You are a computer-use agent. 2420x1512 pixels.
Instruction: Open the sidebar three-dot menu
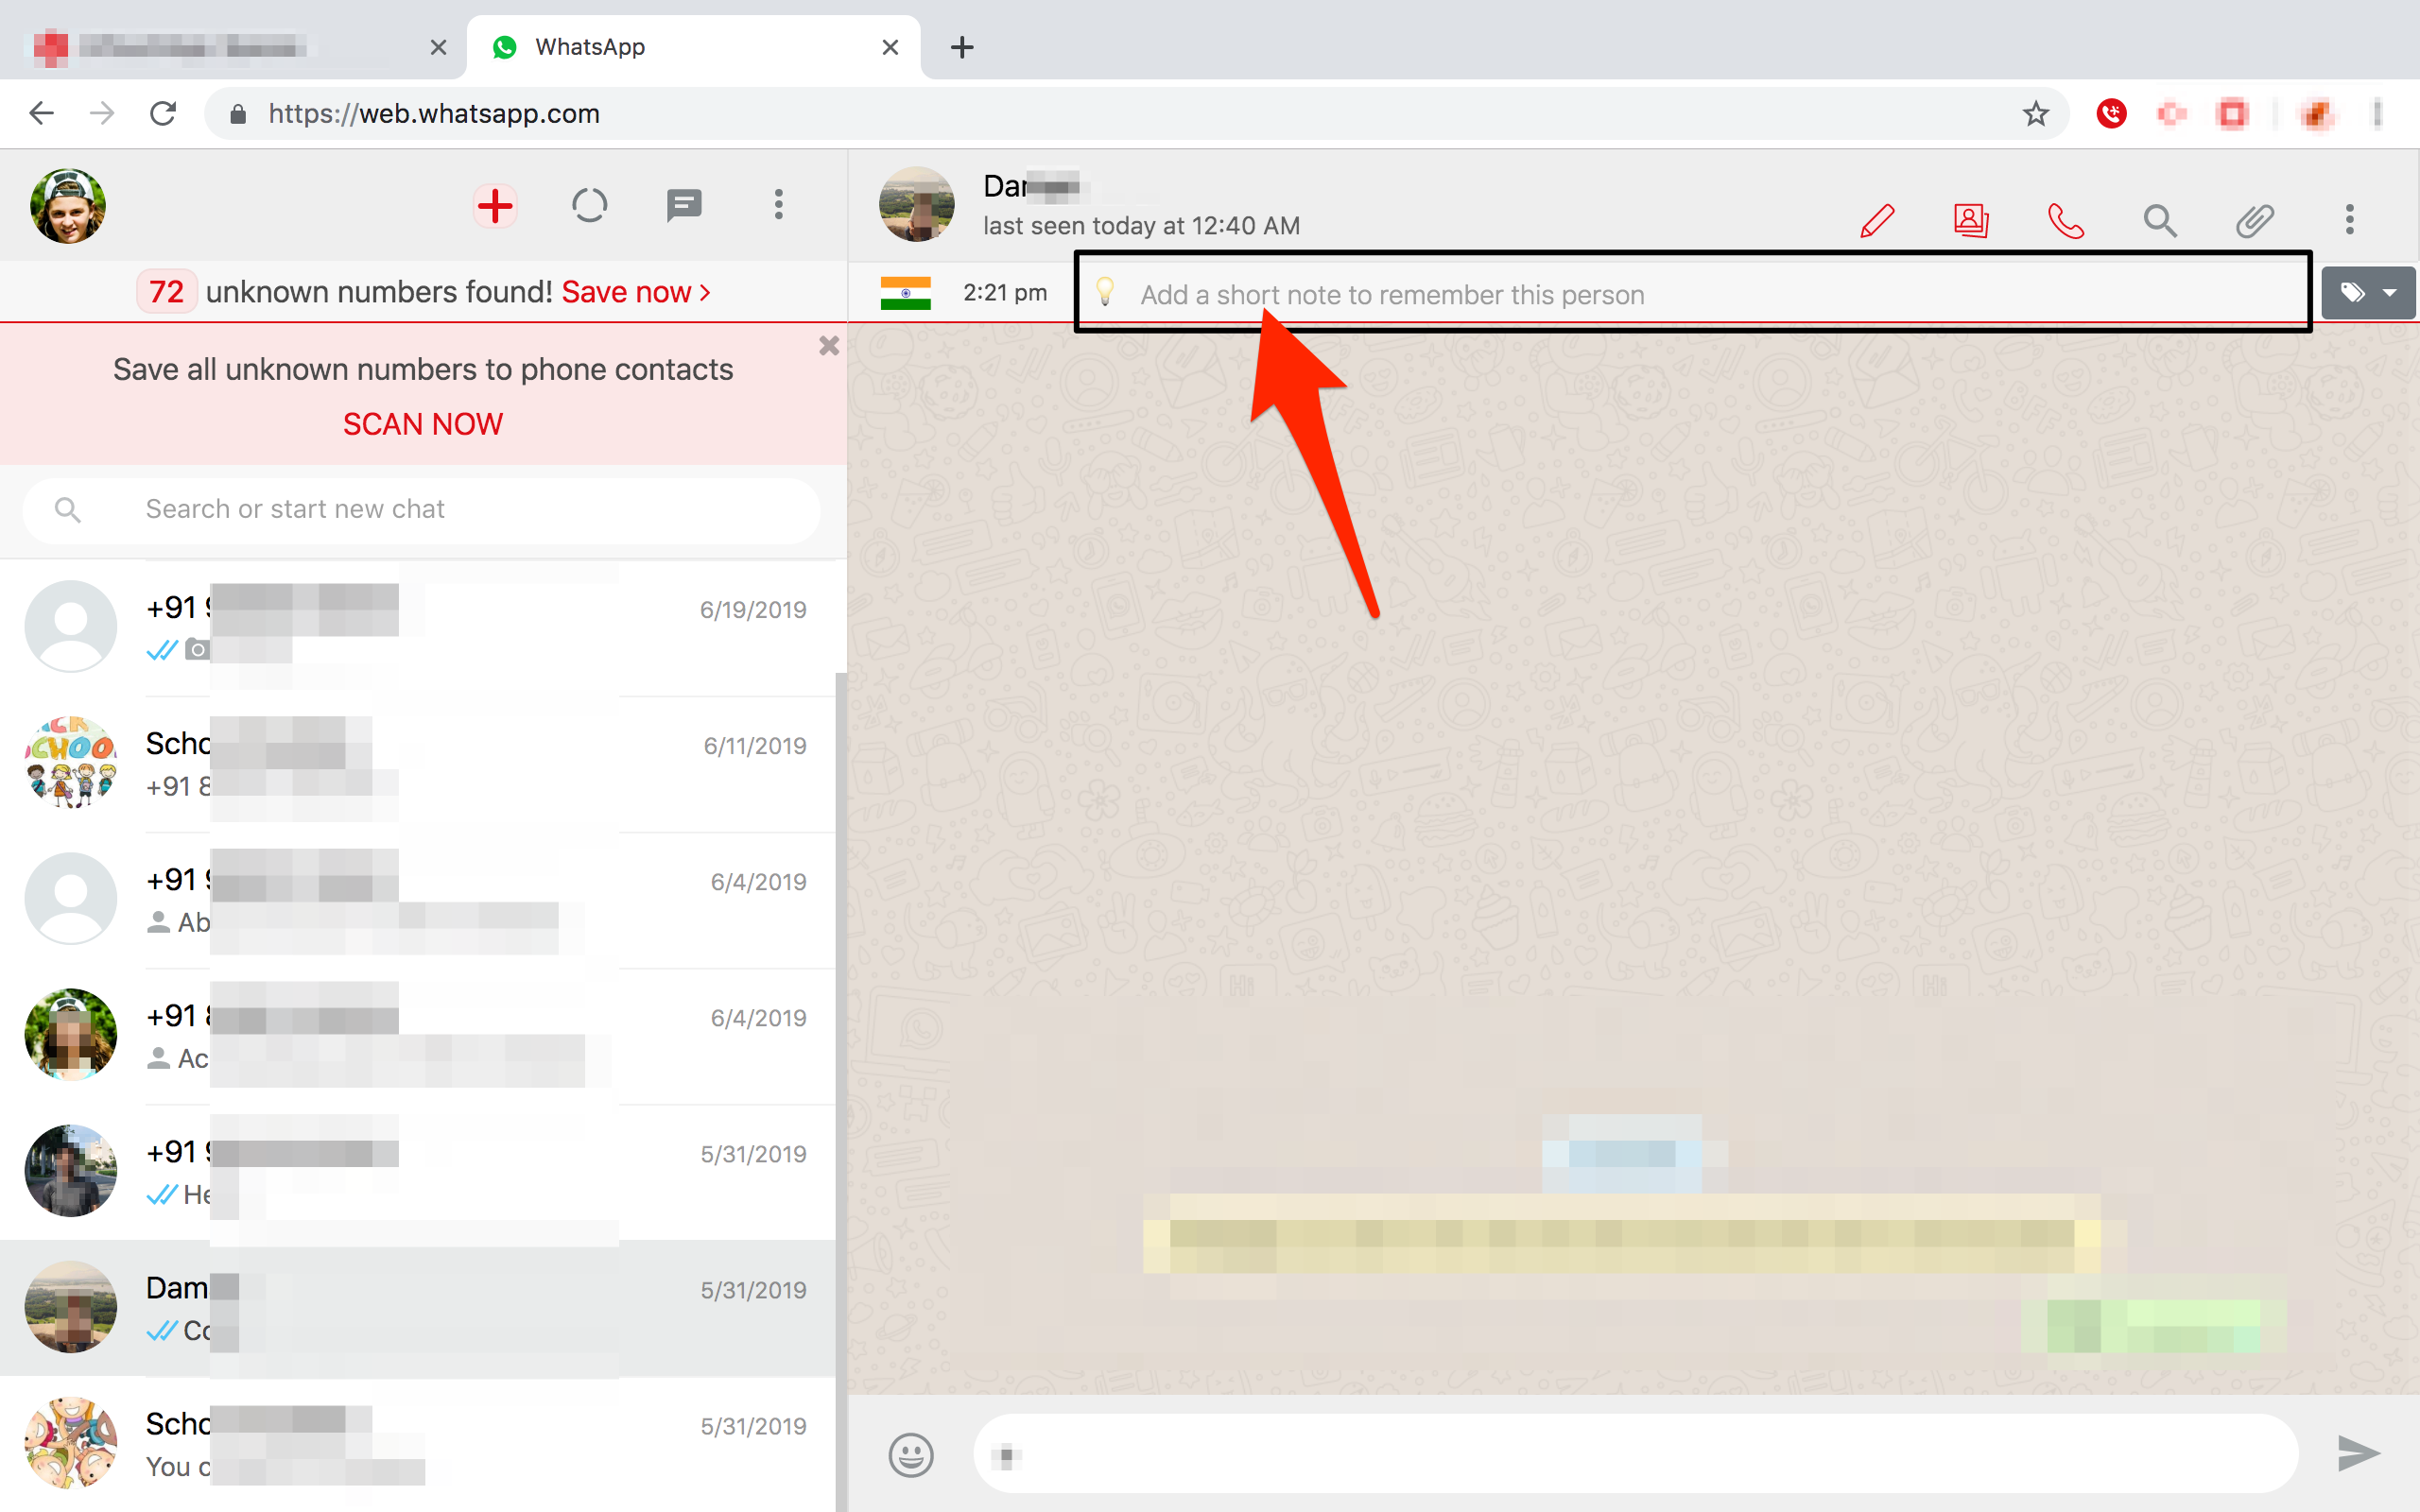[778, 206]
